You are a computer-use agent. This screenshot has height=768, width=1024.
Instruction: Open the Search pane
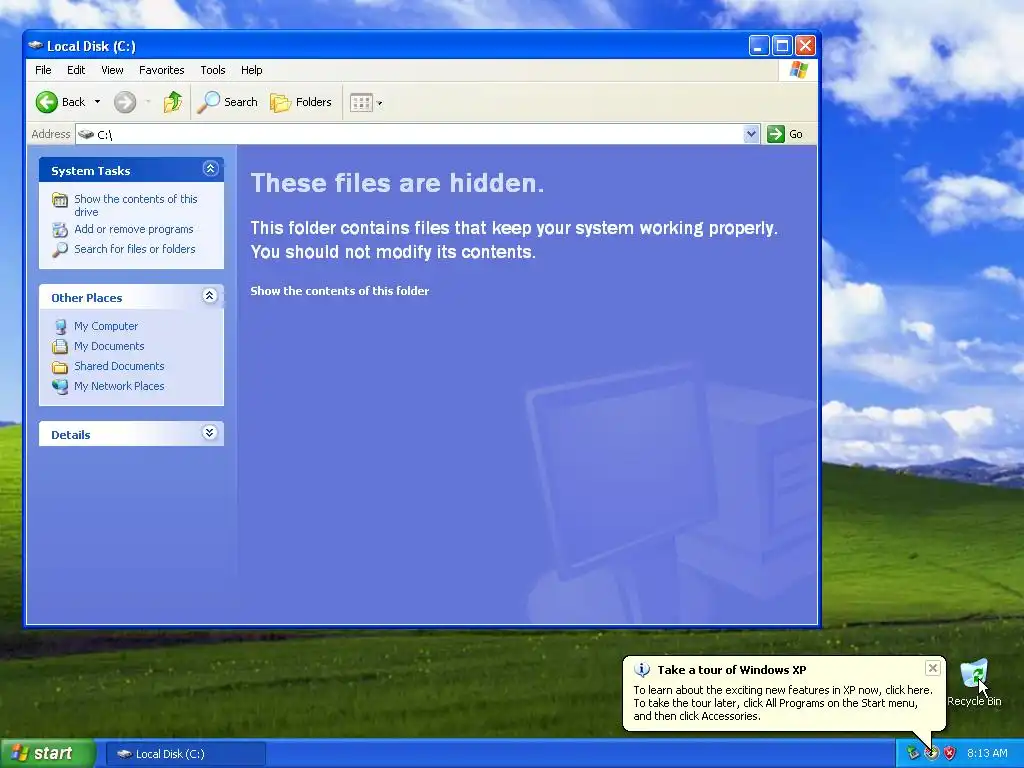pos(227,102)
